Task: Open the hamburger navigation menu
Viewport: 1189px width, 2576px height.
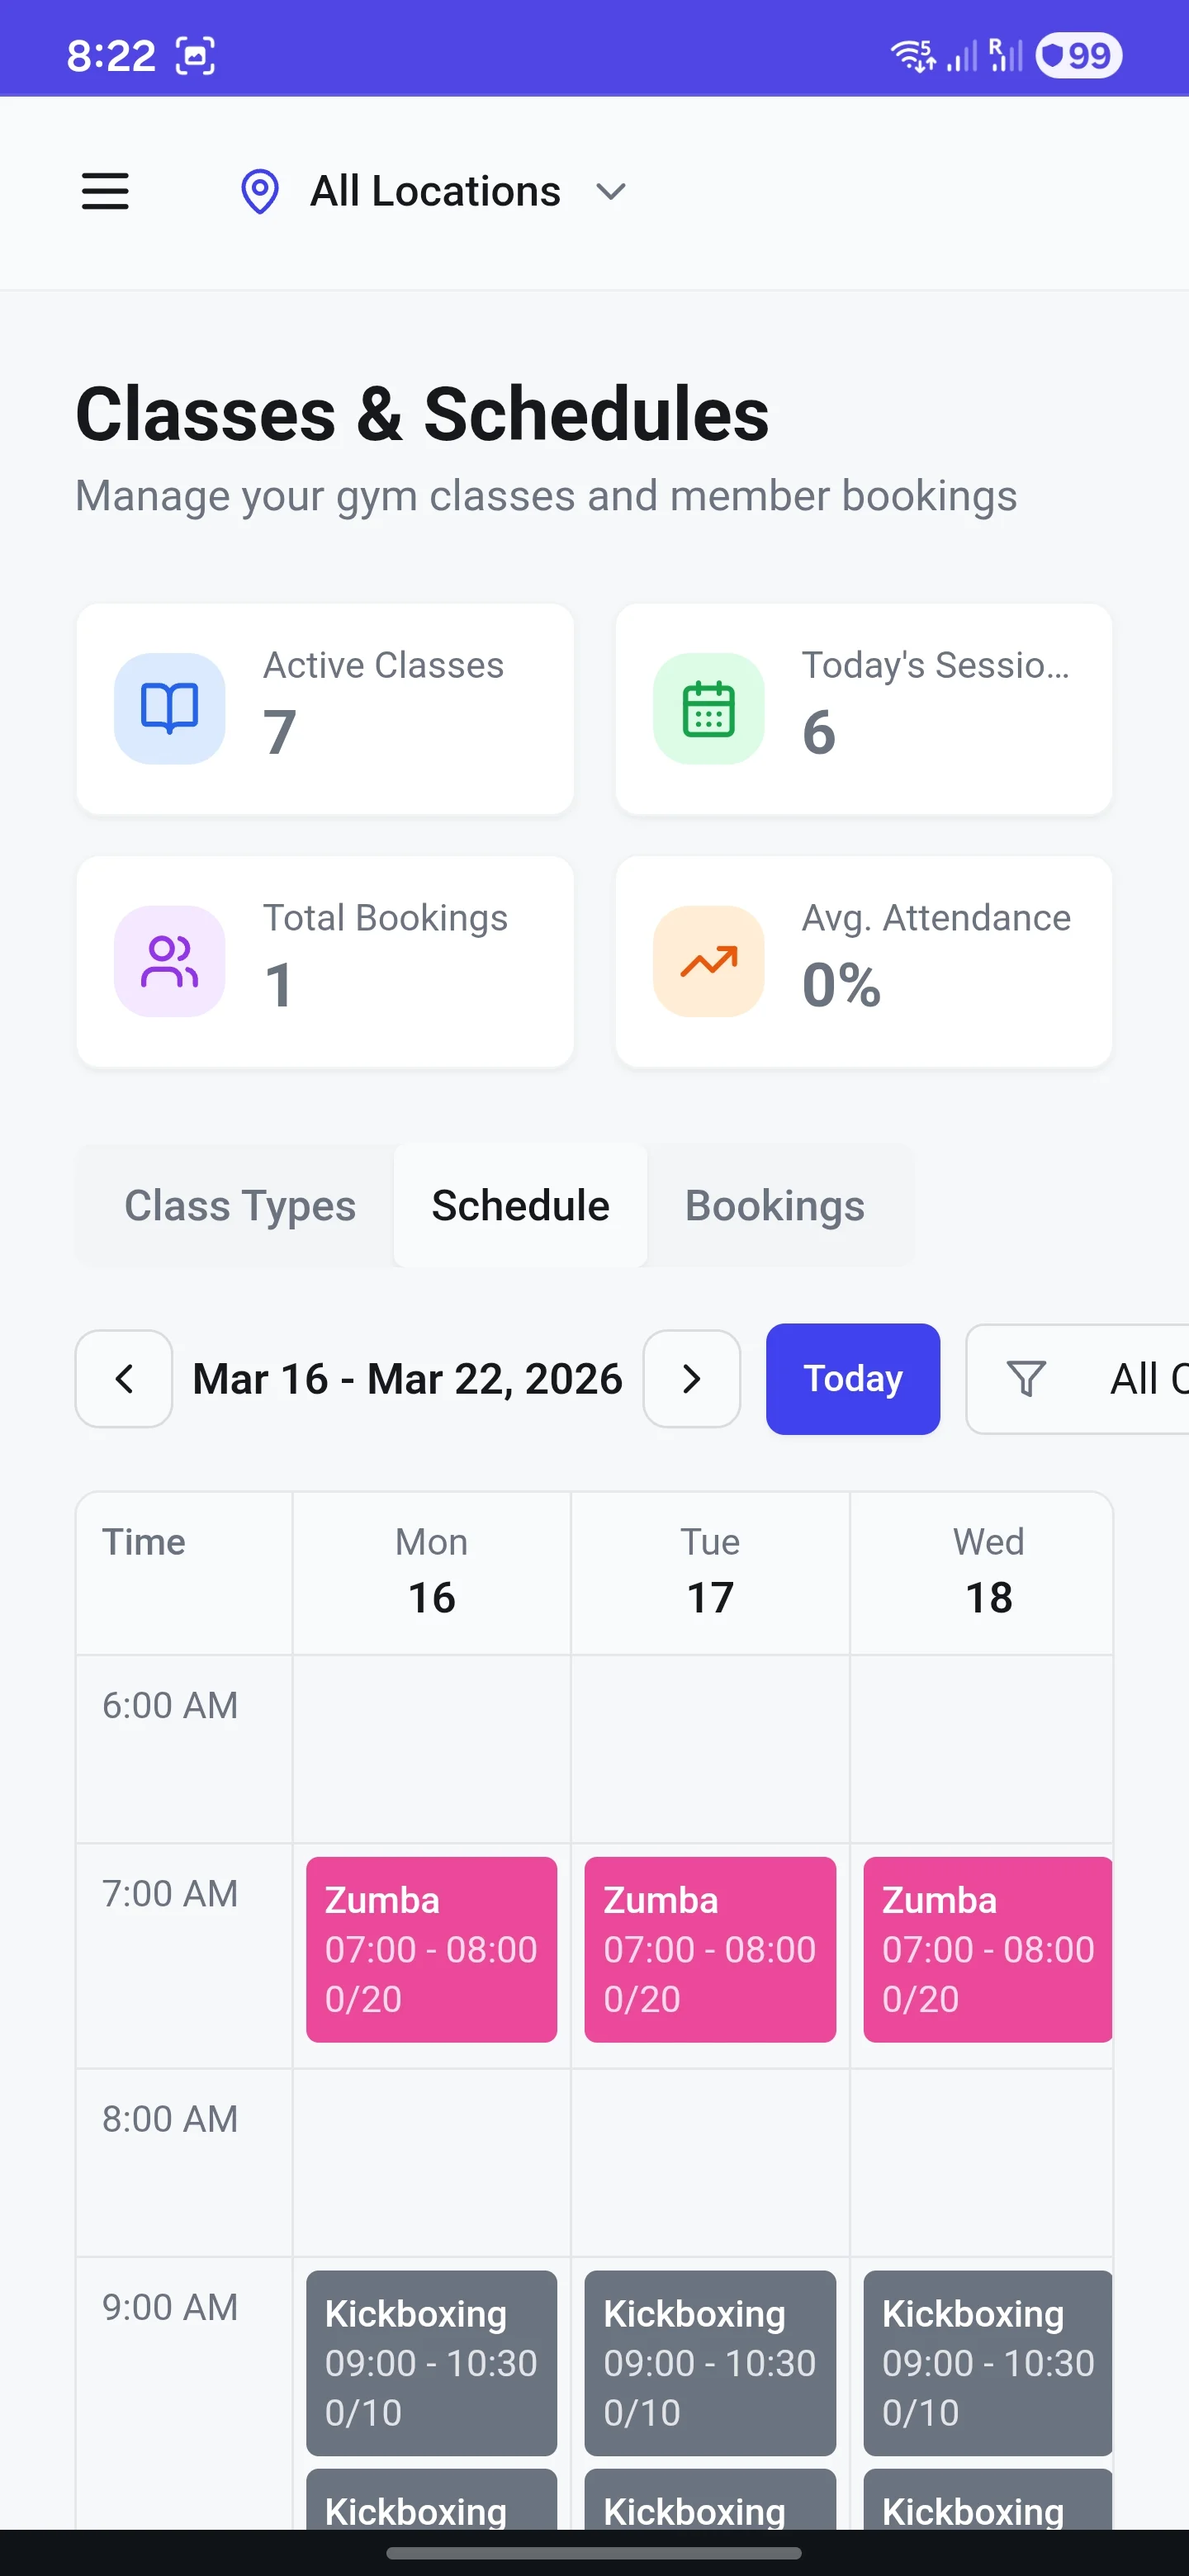Action: (x=105, y=191)
